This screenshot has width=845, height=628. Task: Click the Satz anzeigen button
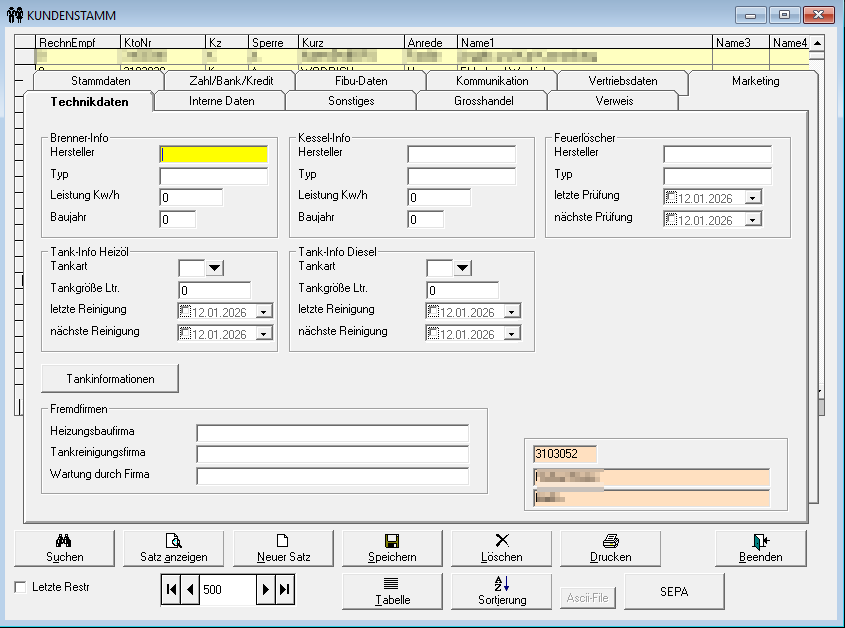174,548
